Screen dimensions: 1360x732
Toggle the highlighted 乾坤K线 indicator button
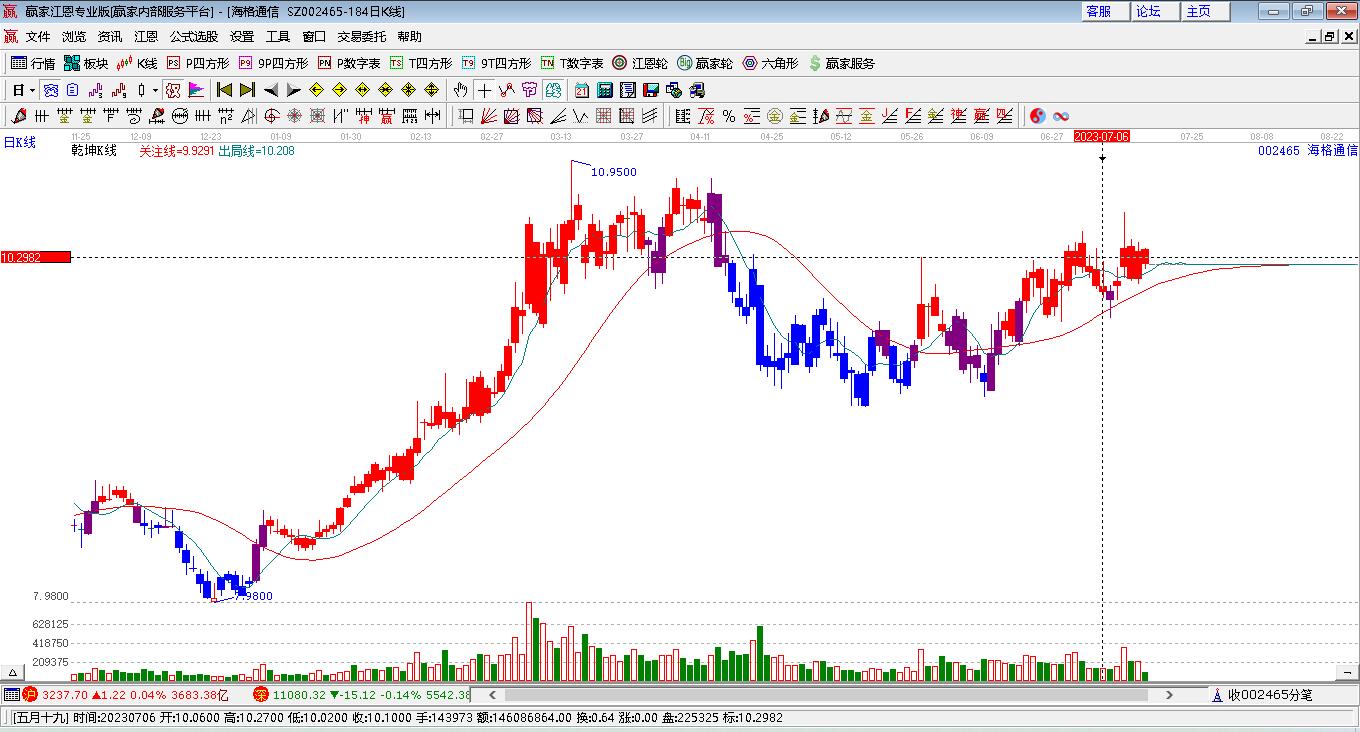173,90
